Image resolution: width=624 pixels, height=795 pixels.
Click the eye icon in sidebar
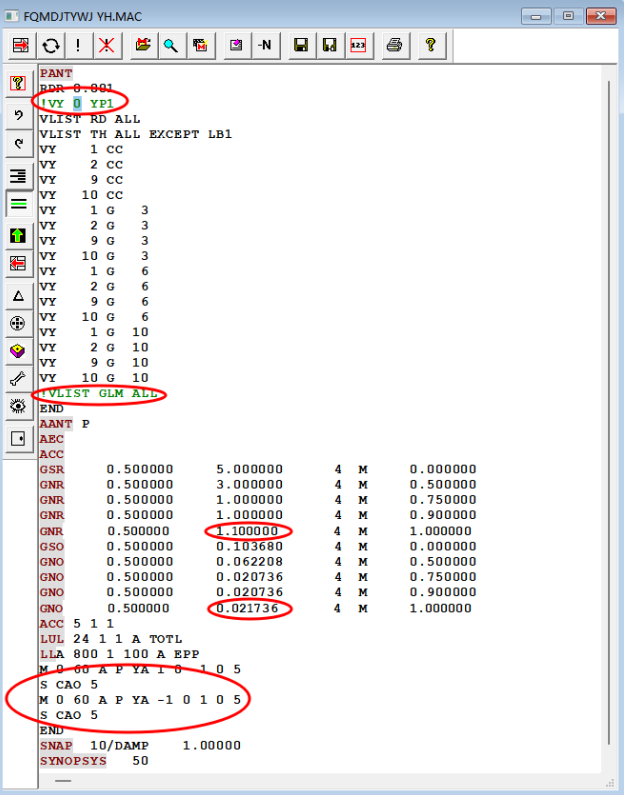(x=19, y=406)
